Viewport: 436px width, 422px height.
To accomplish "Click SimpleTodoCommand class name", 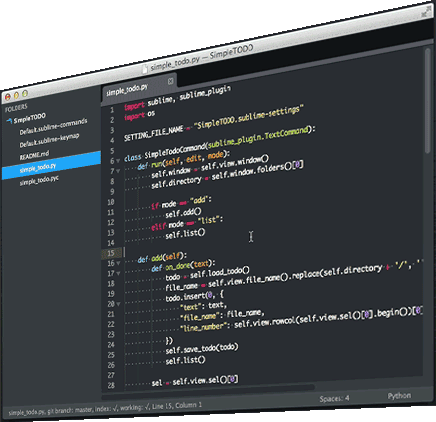I will [175, 150].
